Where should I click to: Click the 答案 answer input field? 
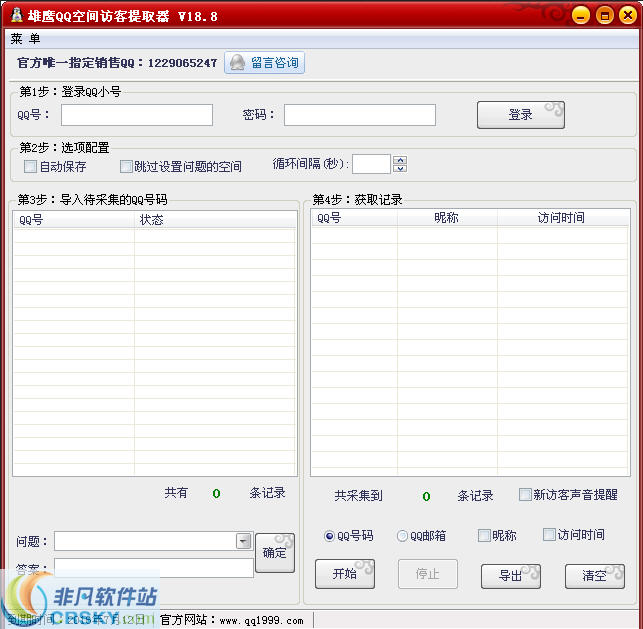tap(154, 567)
